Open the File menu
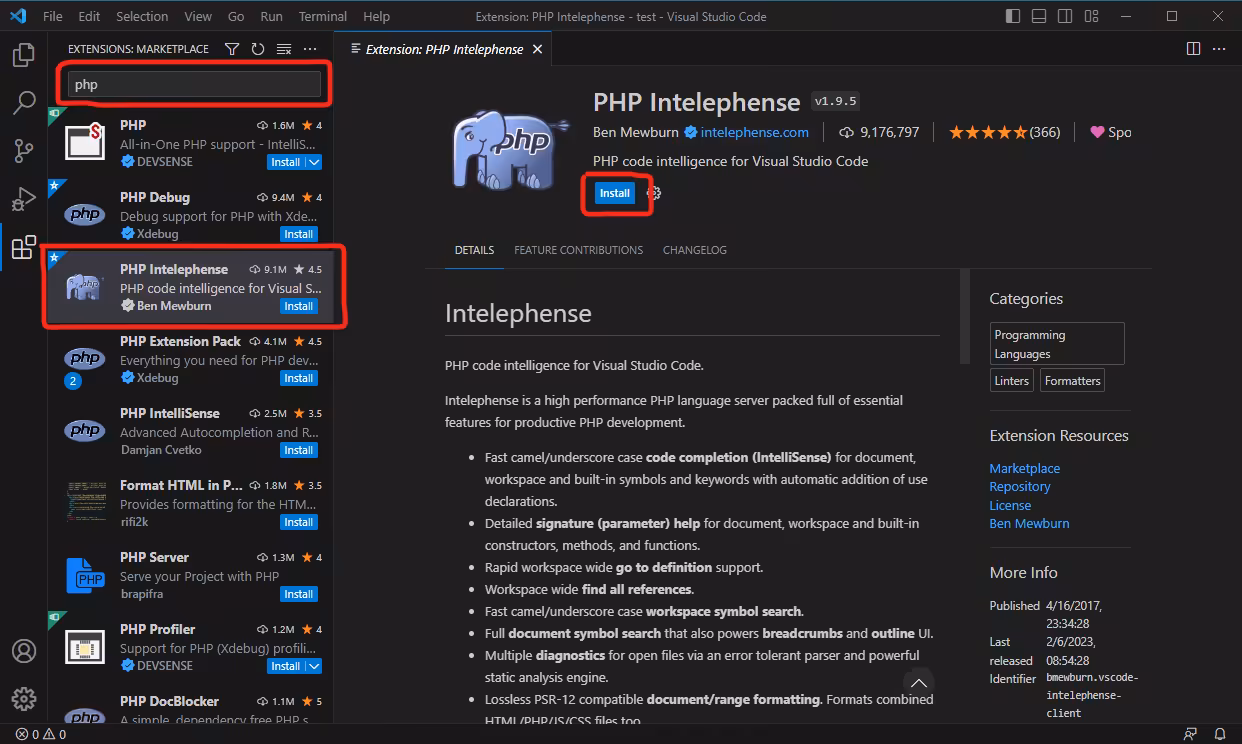The width and height of the screenshot is (1242, 744). point(53,16)
